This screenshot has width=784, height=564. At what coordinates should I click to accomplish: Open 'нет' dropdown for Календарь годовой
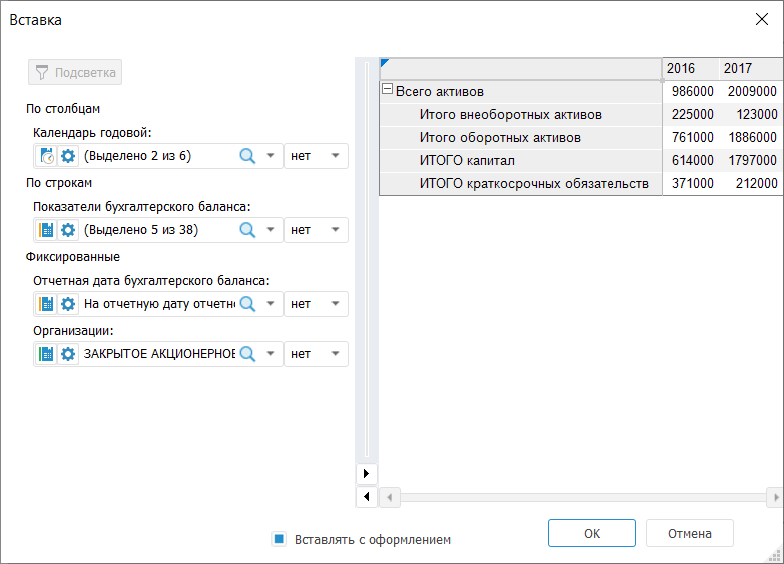click(316, 156)
